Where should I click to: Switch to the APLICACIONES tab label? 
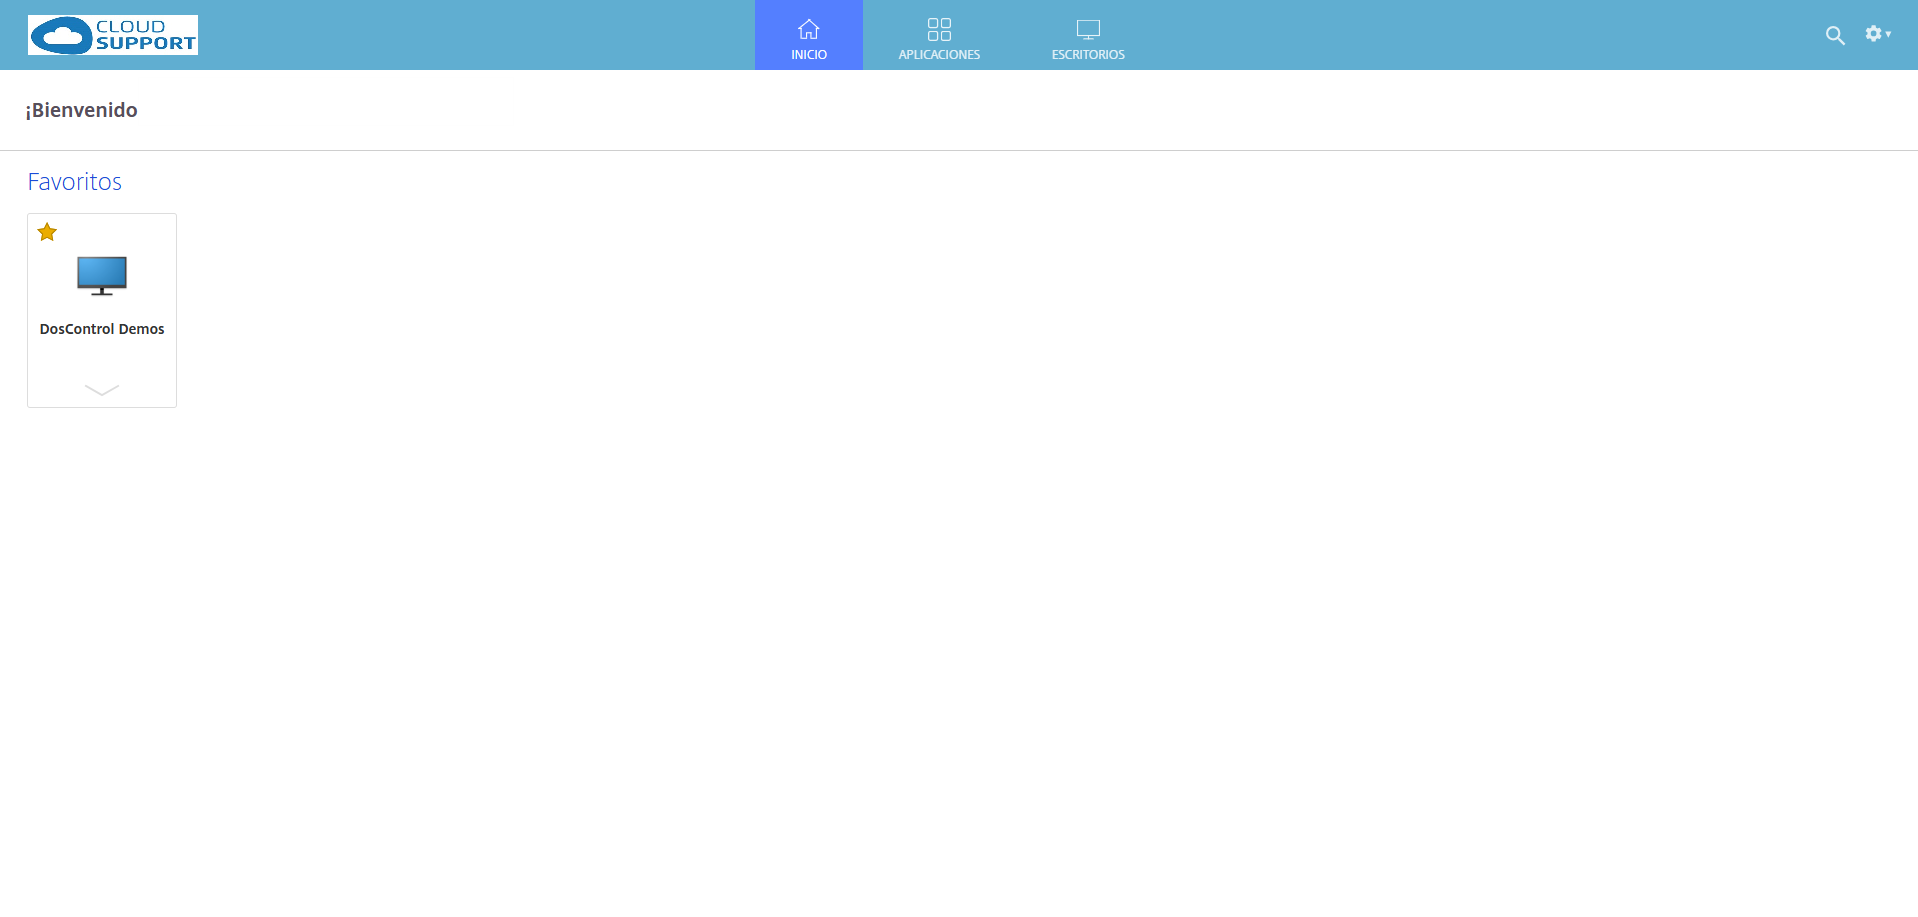pyautogui.click(x=939, y=55)
